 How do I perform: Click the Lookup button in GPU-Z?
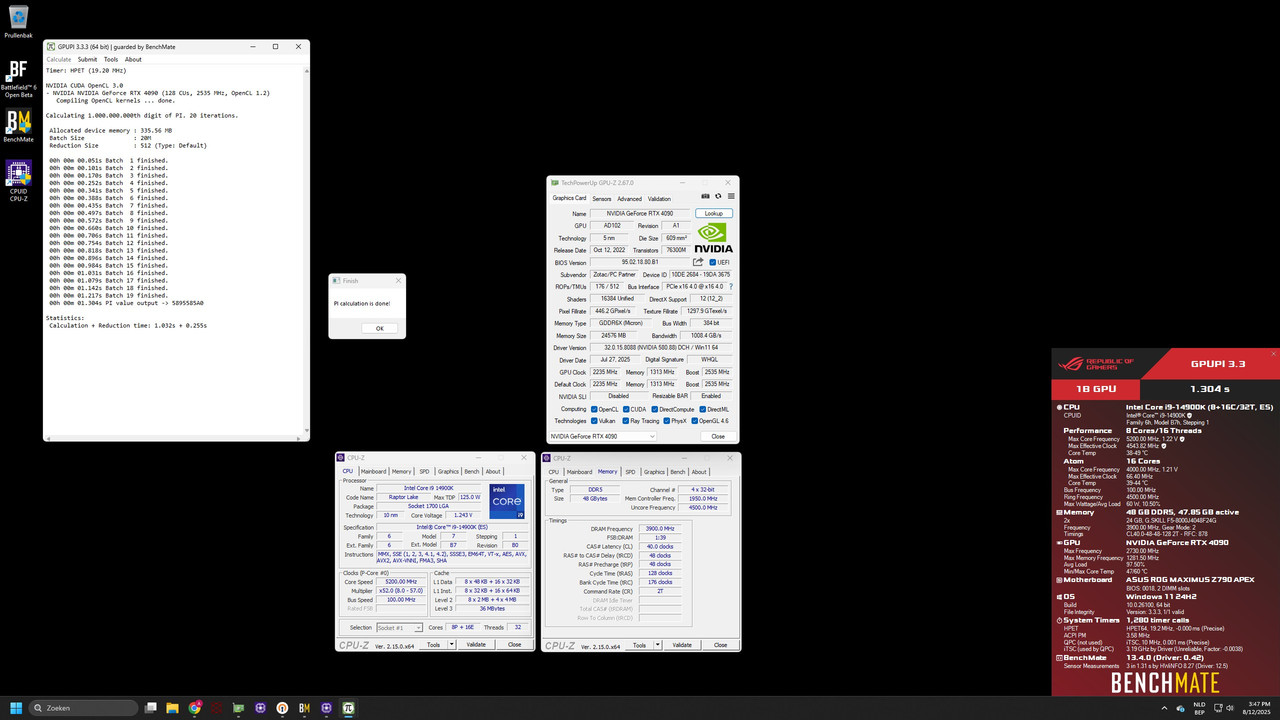pyautogui.click(x=714, y=214)
